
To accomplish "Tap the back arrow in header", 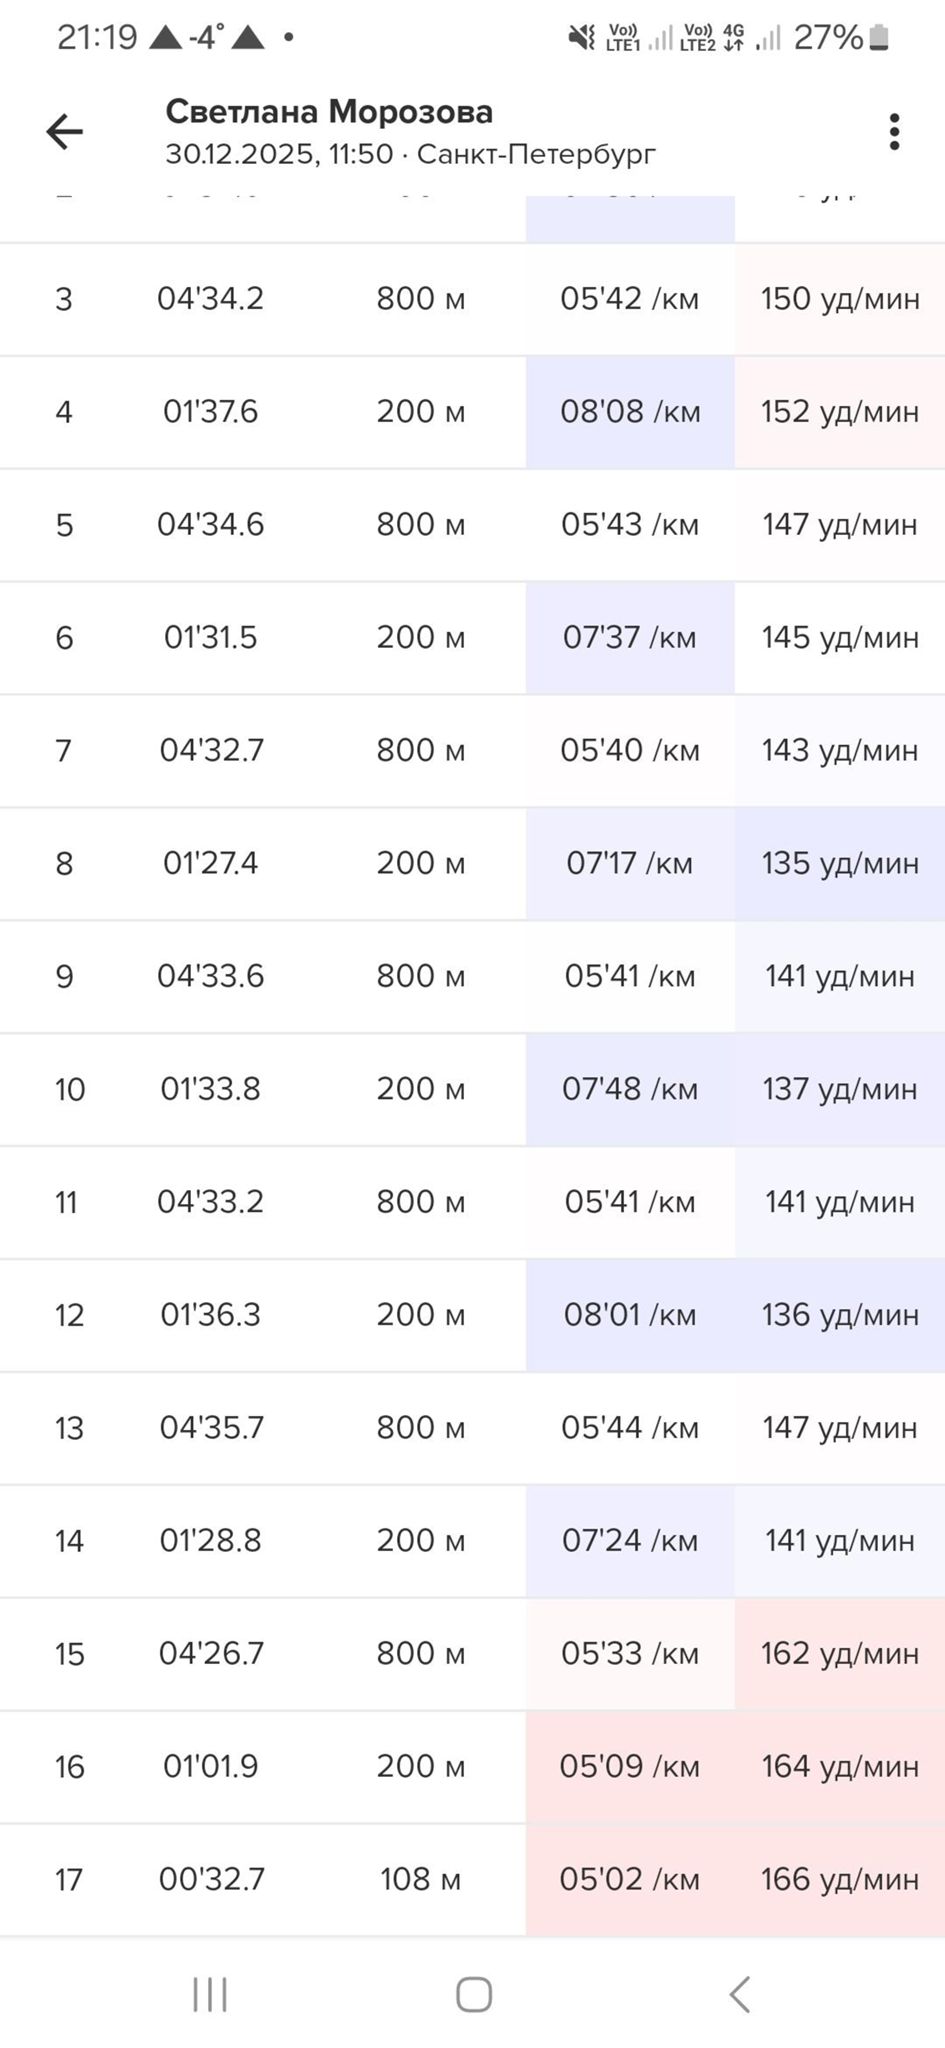I will pyautogui.click(x=64, y=131).
